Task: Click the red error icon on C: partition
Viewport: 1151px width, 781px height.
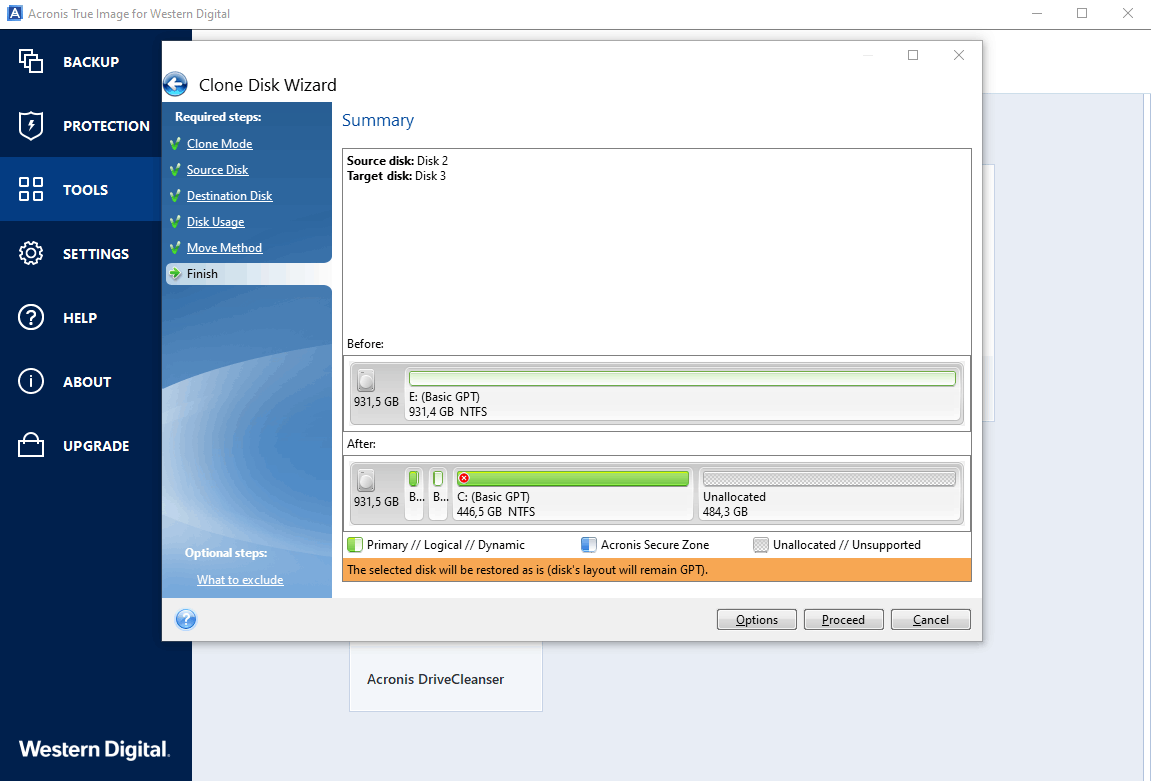Action: pyautogui.click(x=464, y=478)
